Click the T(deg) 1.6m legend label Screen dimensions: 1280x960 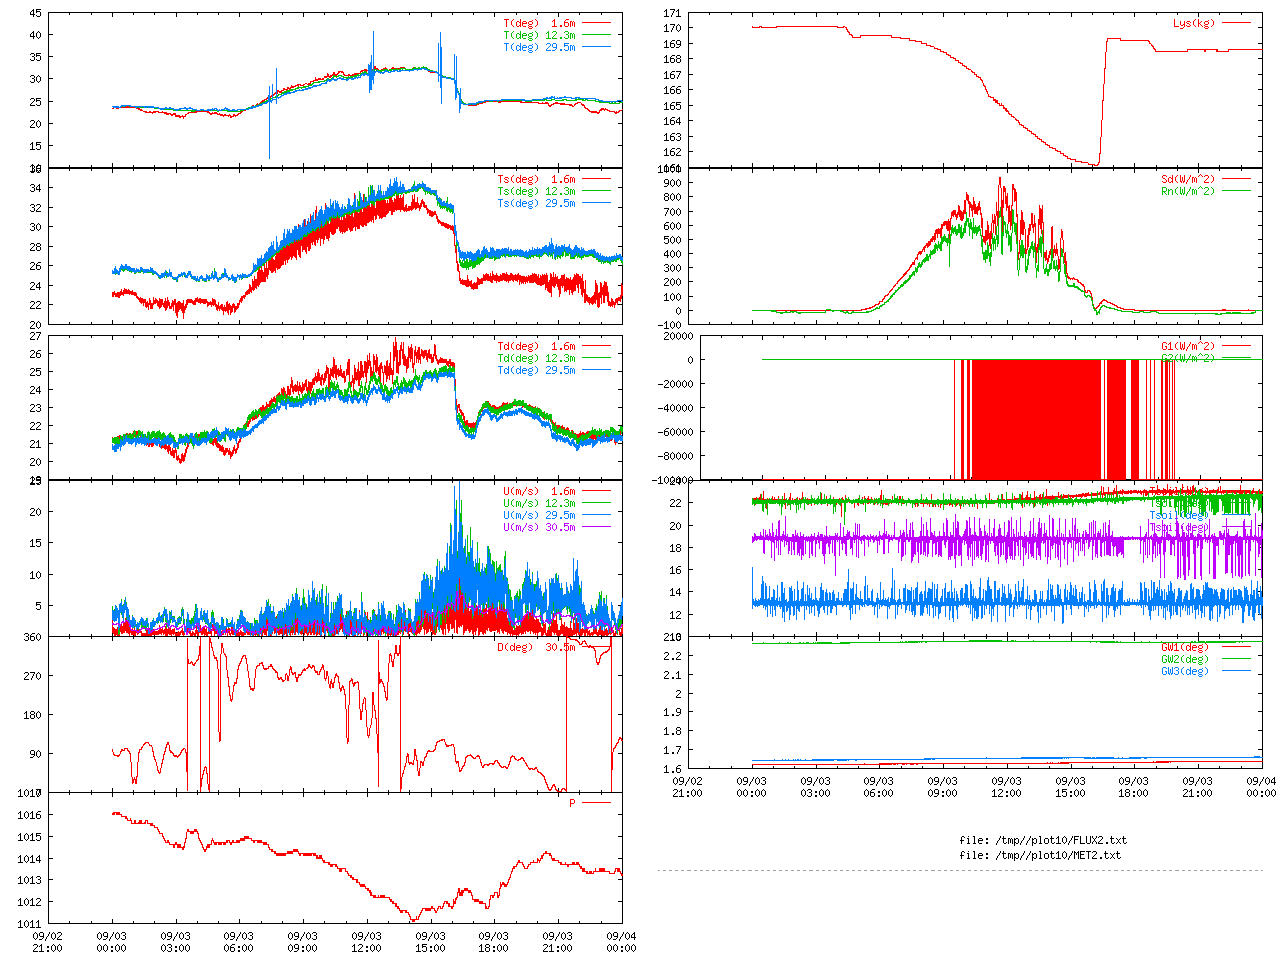(540, 23)
